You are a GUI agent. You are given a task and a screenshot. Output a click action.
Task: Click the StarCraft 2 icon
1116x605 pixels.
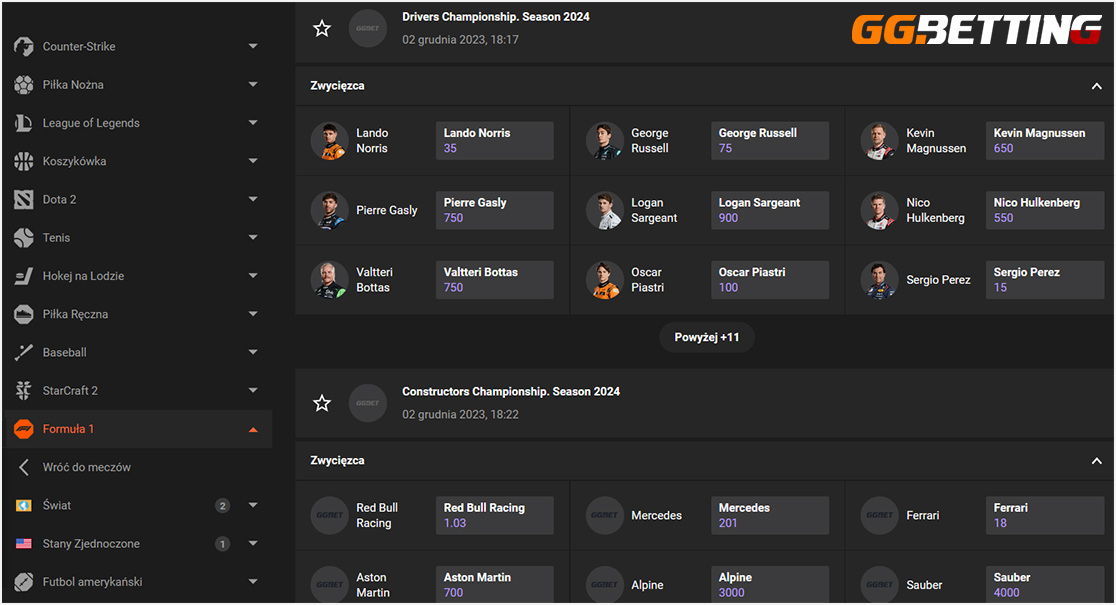click(23, 391)
